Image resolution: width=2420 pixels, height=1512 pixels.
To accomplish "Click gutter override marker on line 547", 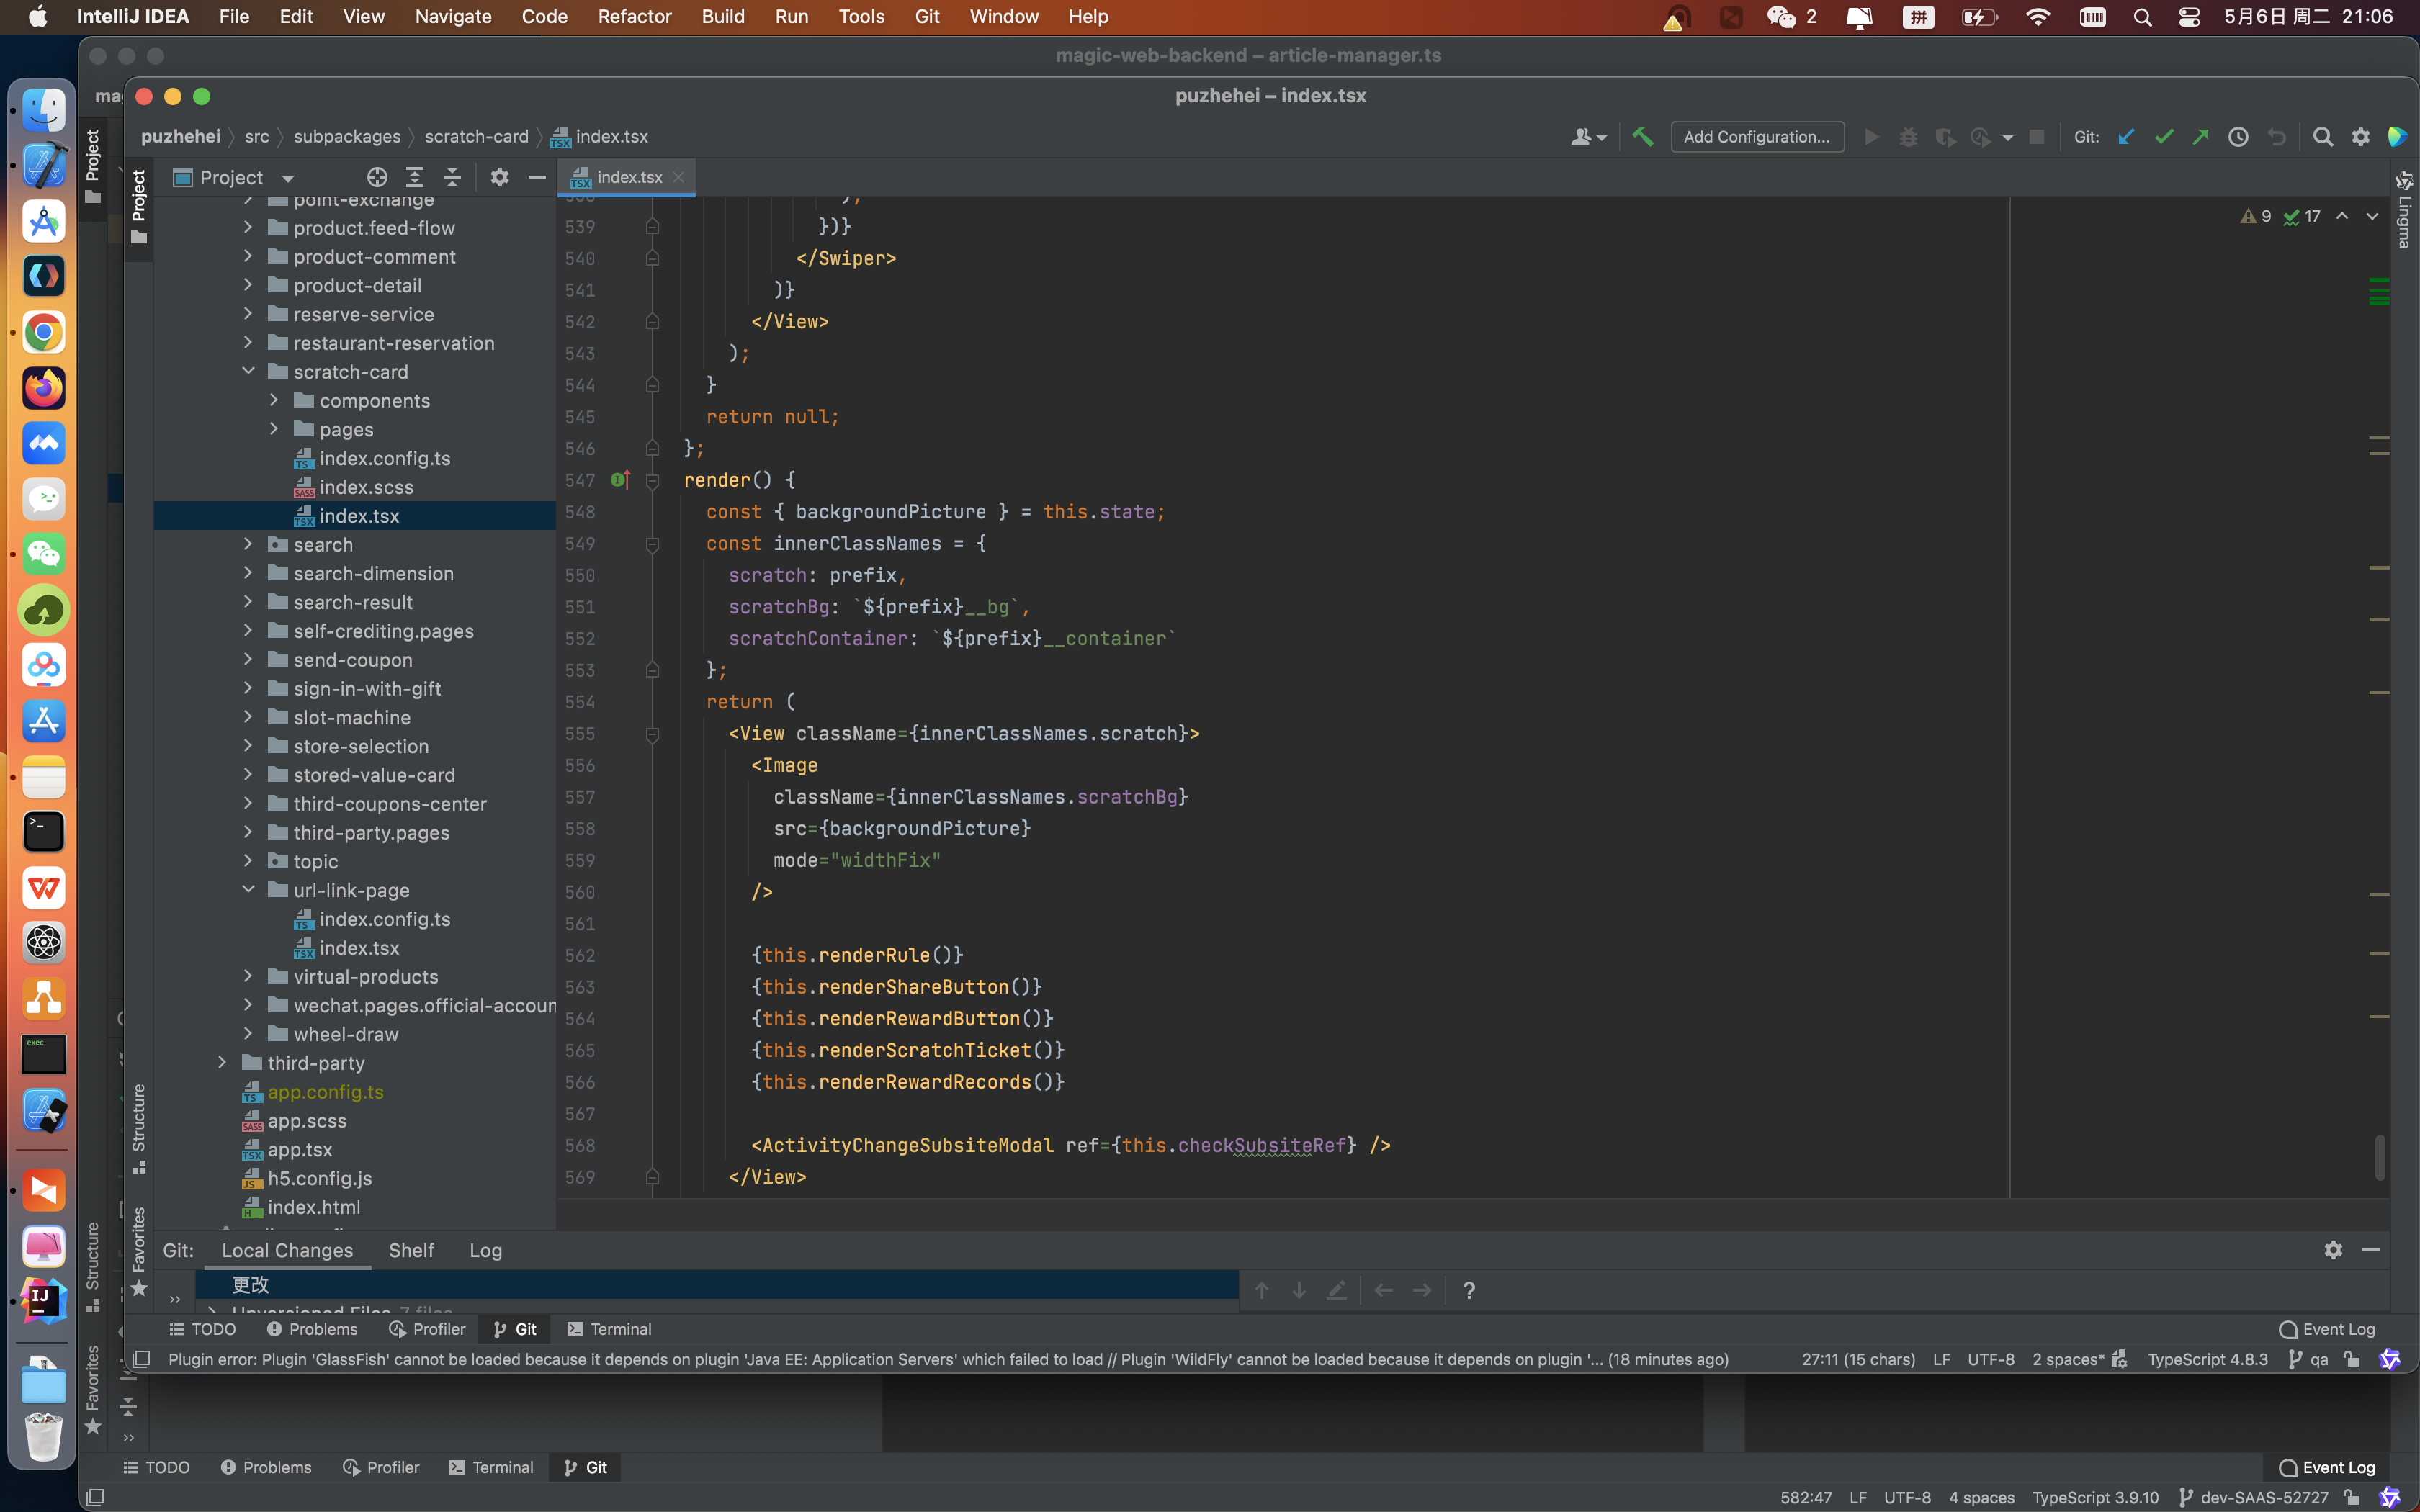I will click(x=619, y=480).
